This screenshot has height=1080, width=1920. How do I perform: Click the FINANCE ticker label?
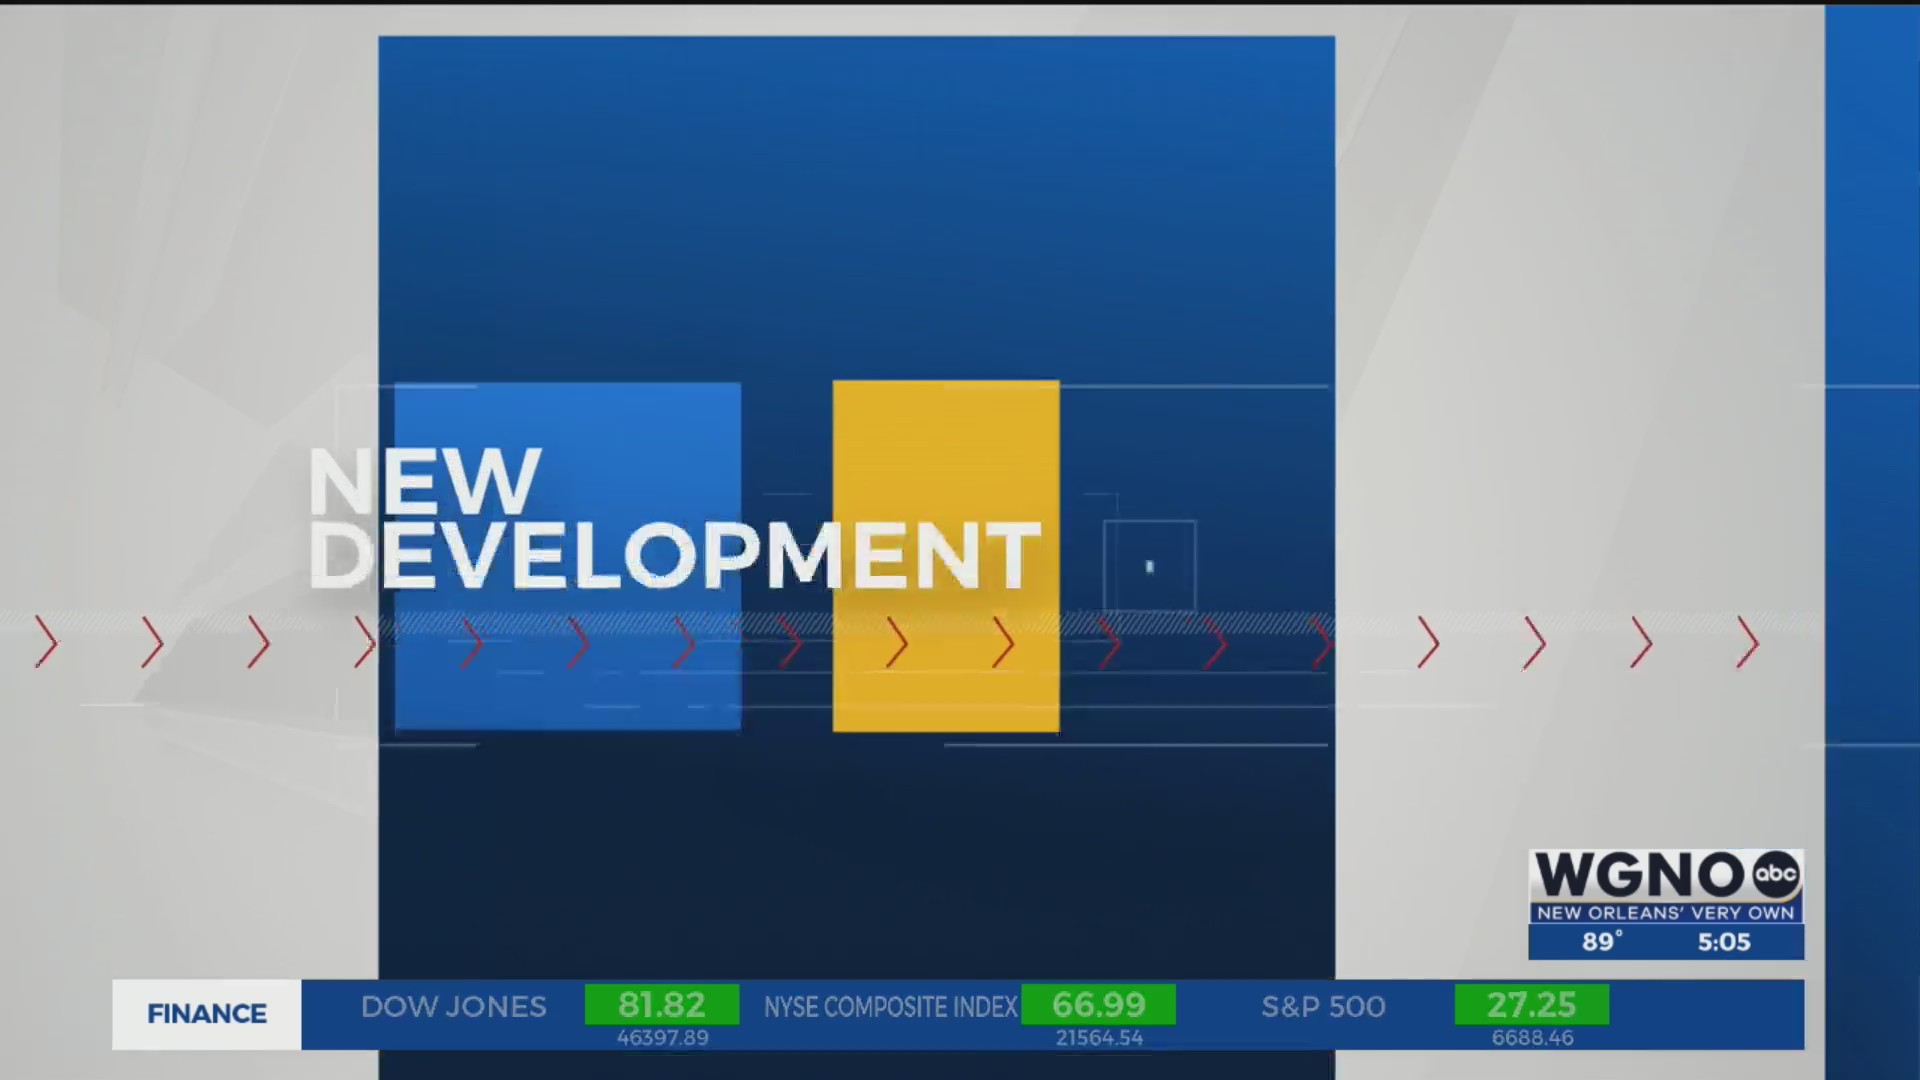coord(207,1014)
